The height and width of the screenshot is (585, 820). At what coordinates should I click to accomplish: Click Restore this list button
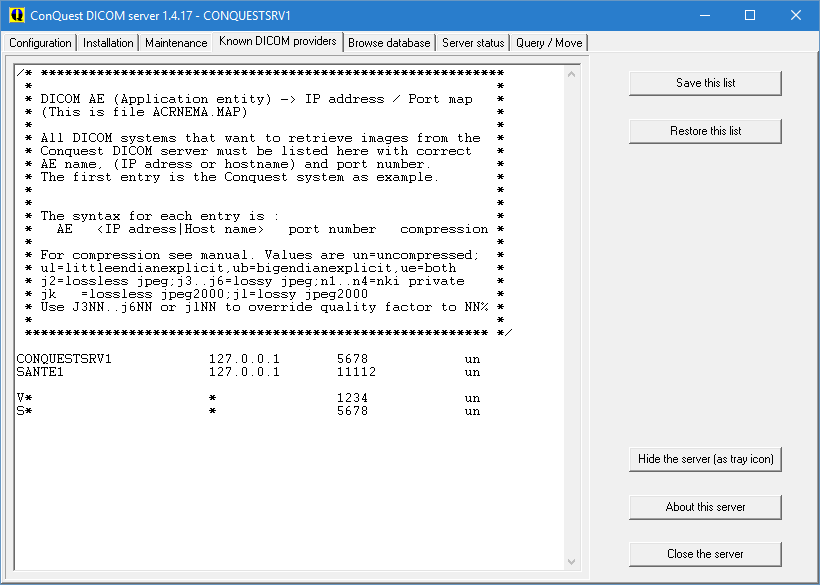(x=705, y=131)
